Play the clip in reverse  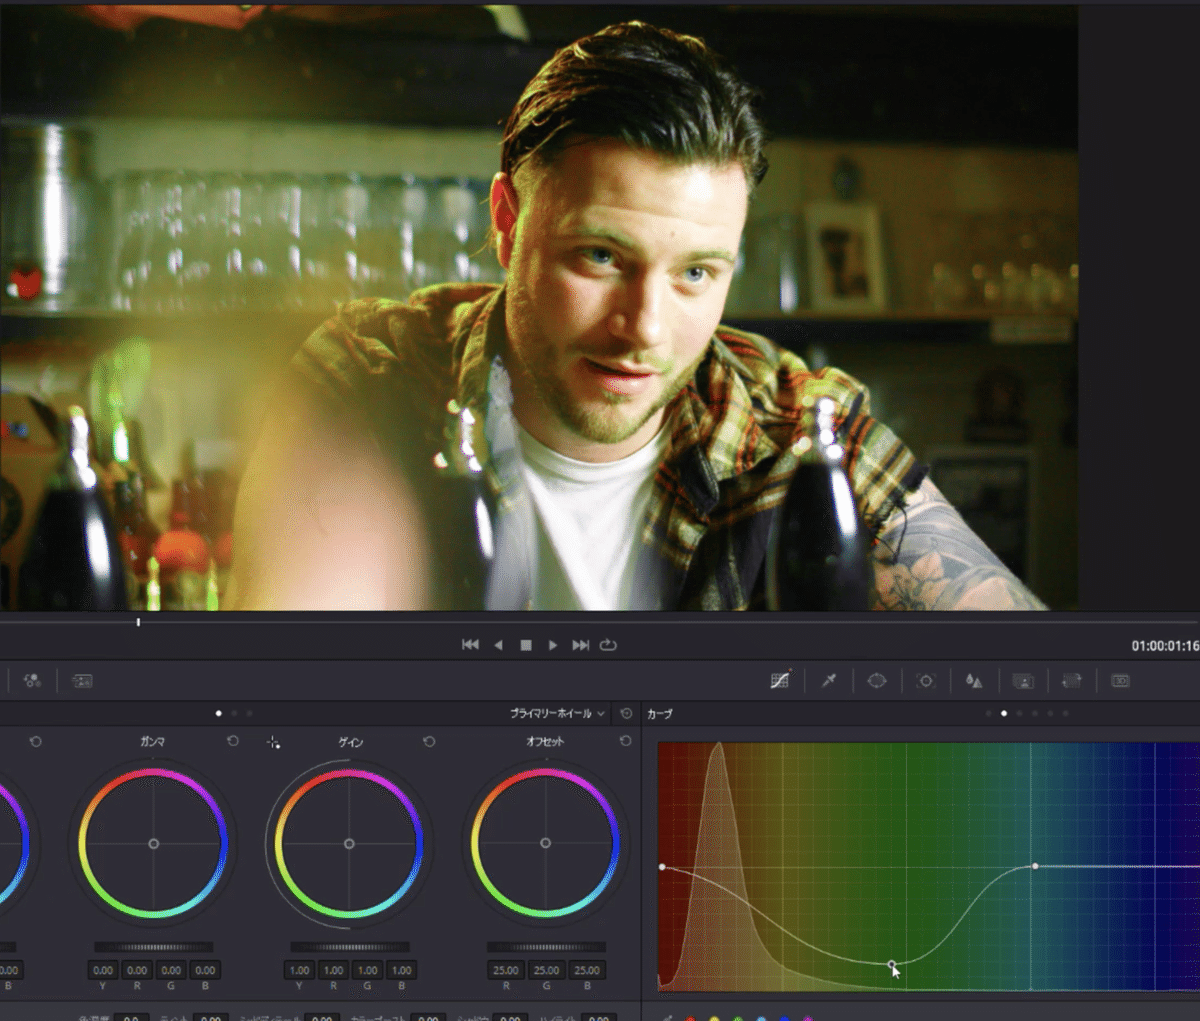[x=498, y=645]
